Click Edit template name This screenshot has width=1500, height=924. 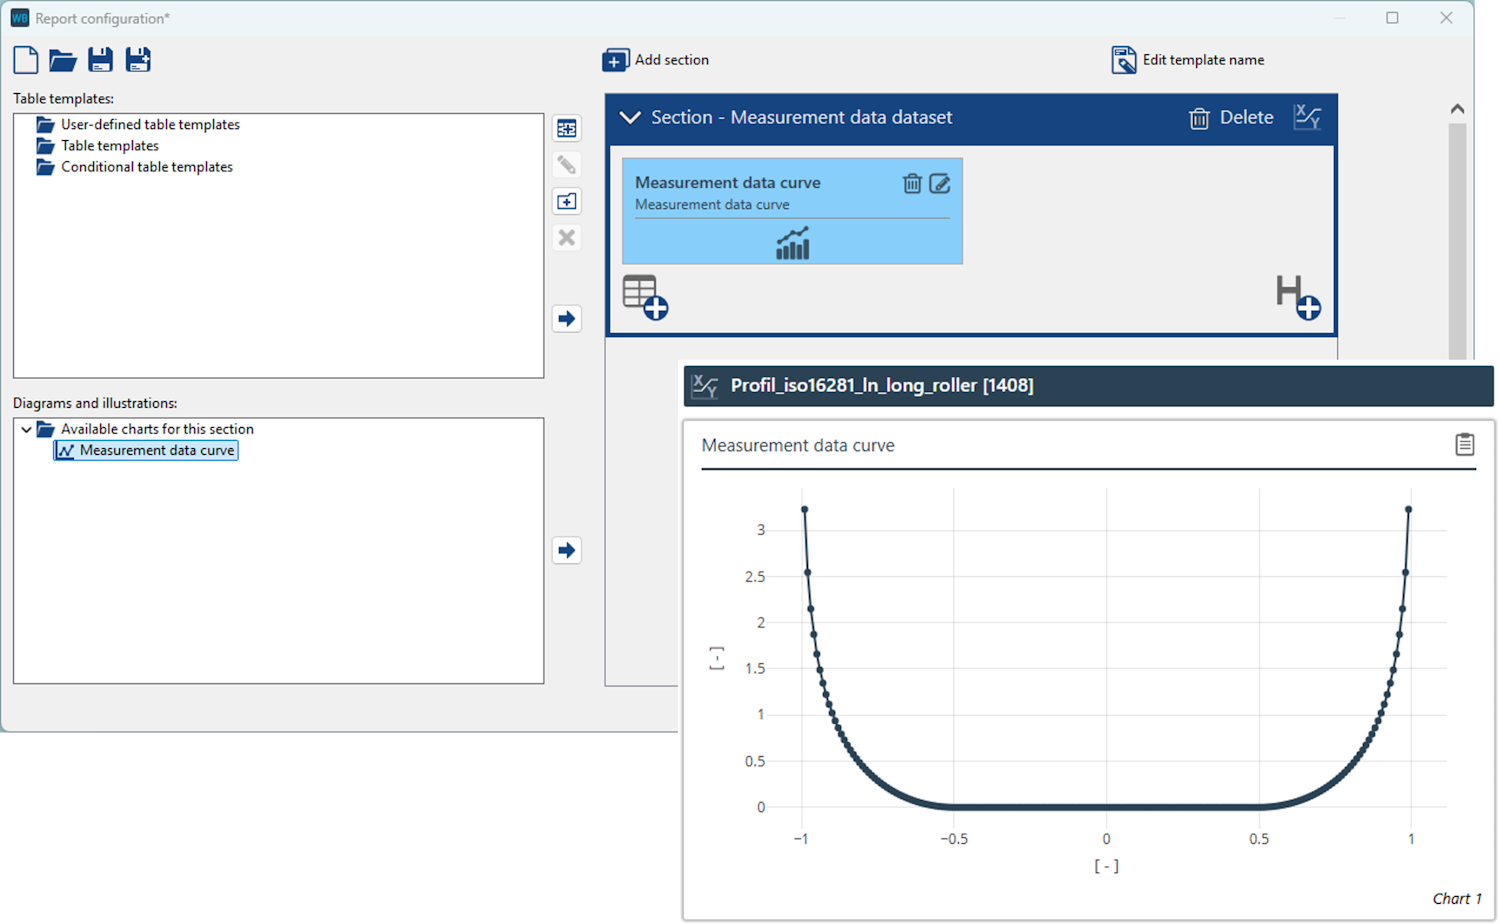tap(1188, 60)
